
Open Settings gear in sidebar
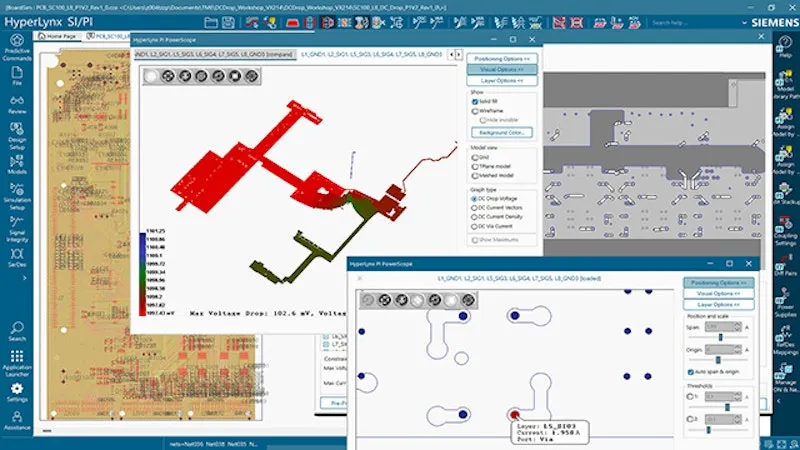(17, 392)
